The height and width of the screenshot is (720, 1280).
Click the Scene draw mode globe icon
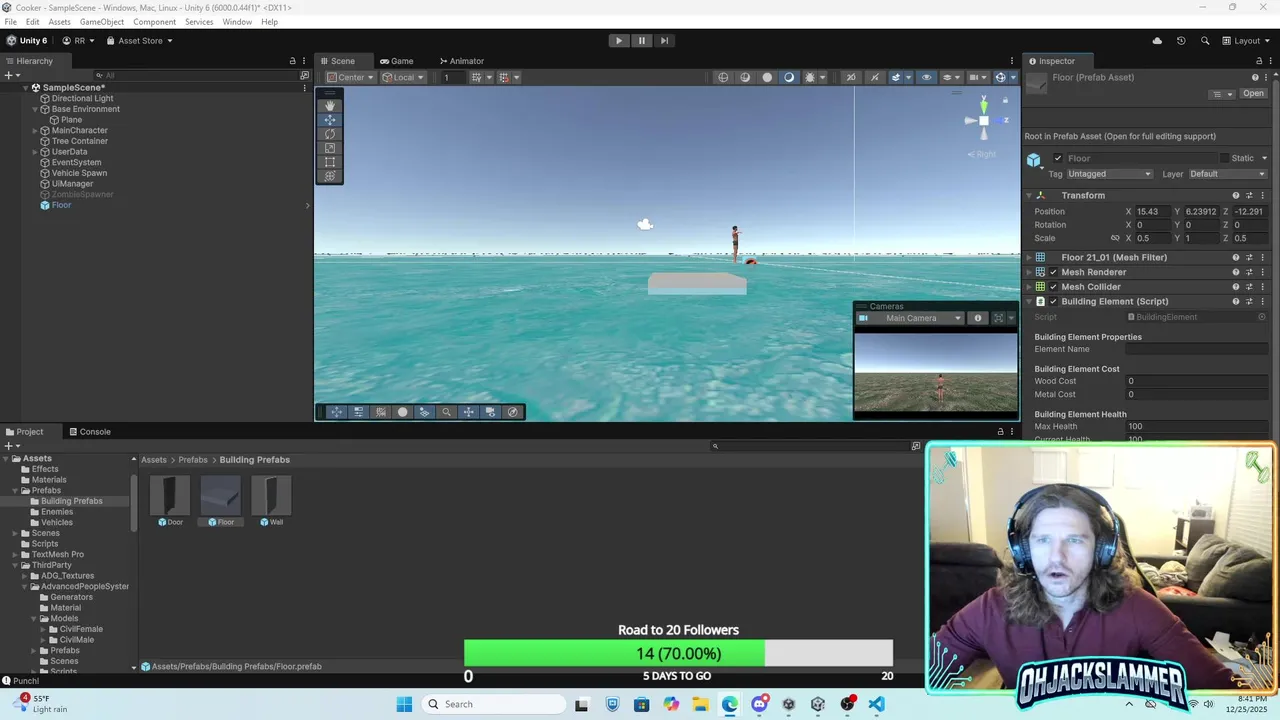tap(723, 77)
